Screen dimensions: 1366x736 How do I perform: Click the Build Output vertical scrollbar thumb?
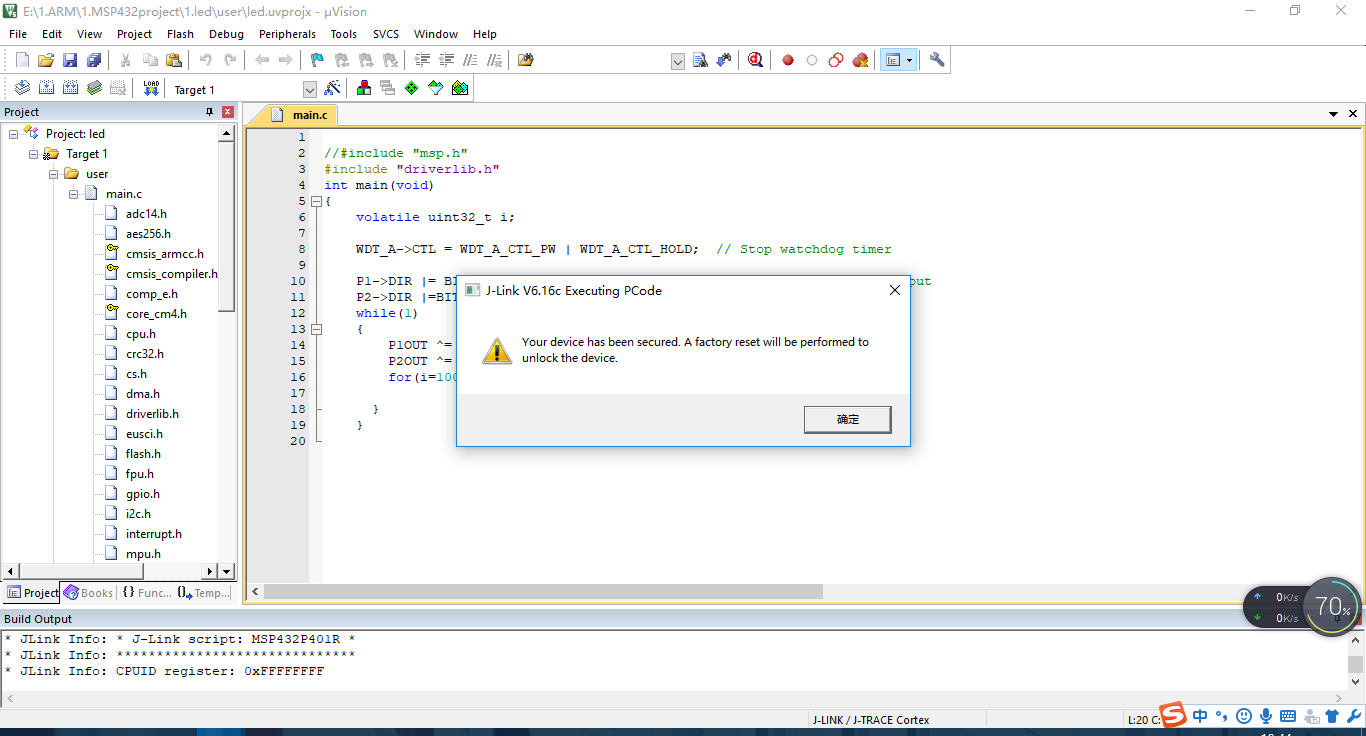click(1355, 665)
